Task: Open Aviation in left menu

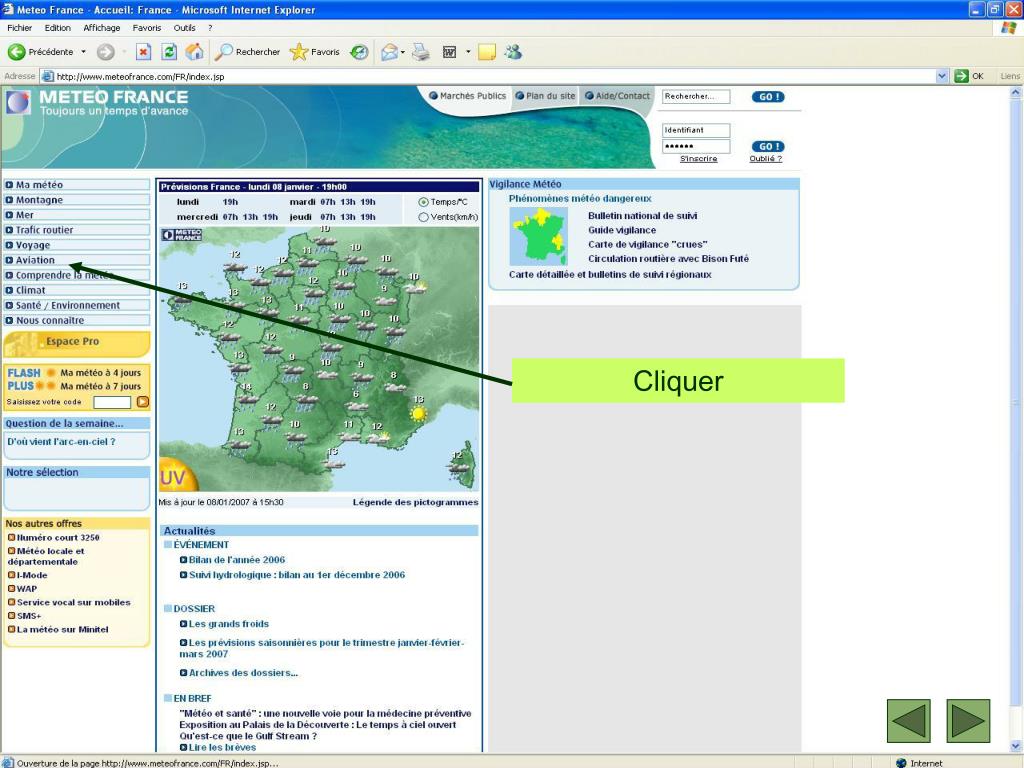Action: pyautogui.click(x=77, y=260)
